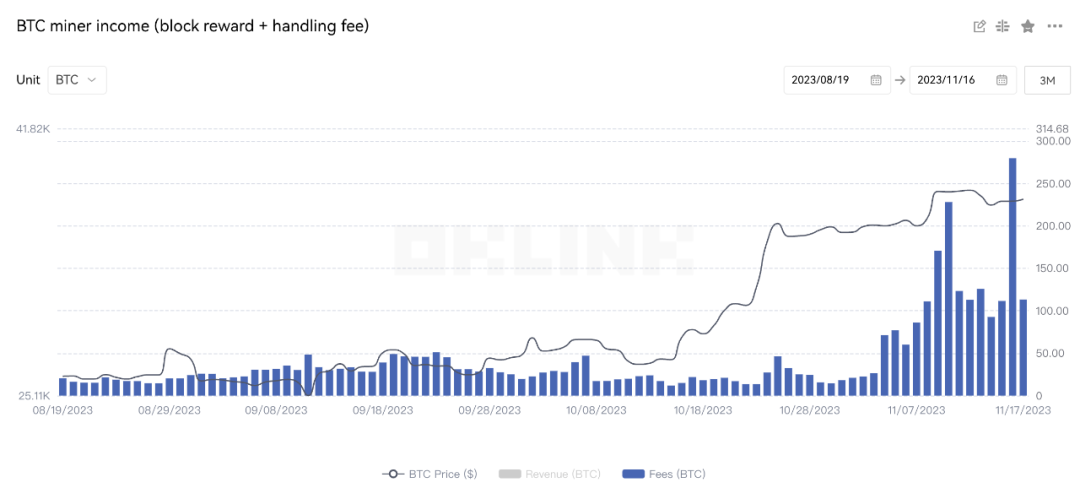Click calendar icon in end date field

coord(1002,80)
